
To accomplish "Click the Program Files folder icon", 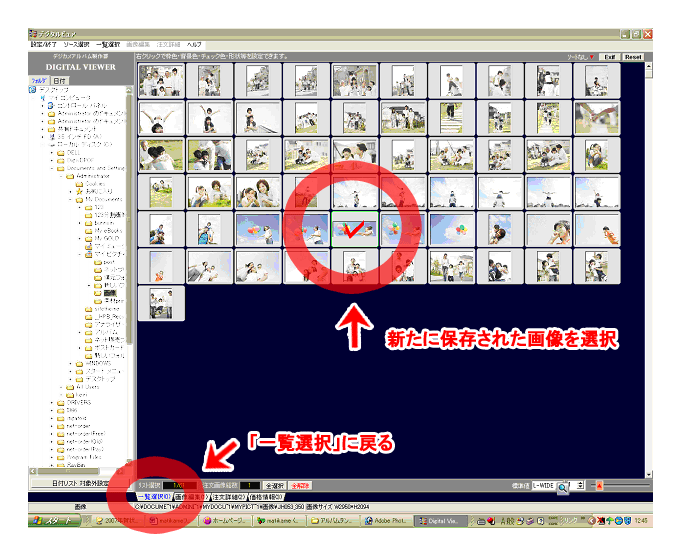I will (60, 457).
